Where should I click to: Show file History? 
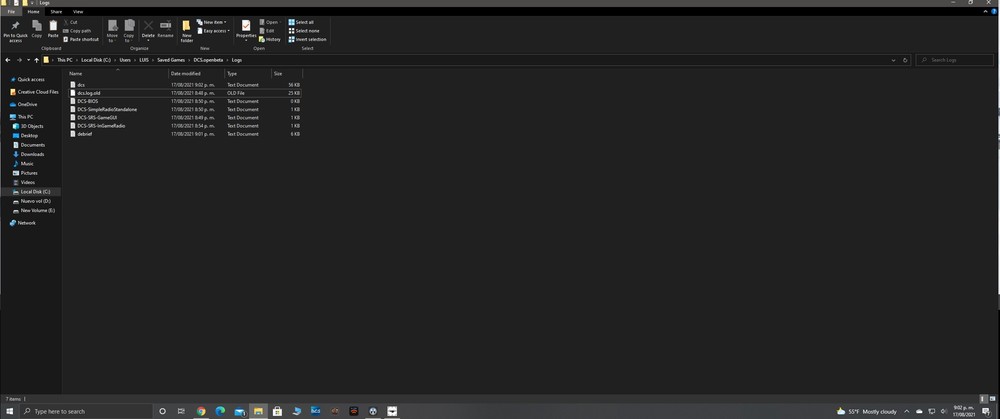(x=270, y=40)
